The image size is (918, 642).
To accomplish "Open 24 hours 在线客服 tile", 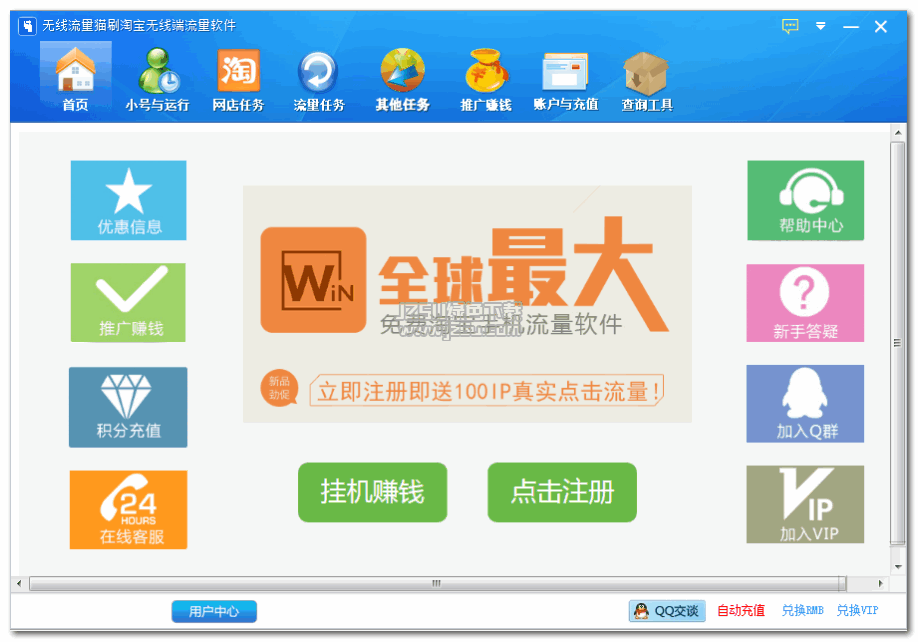I will (x=128, y=510).
